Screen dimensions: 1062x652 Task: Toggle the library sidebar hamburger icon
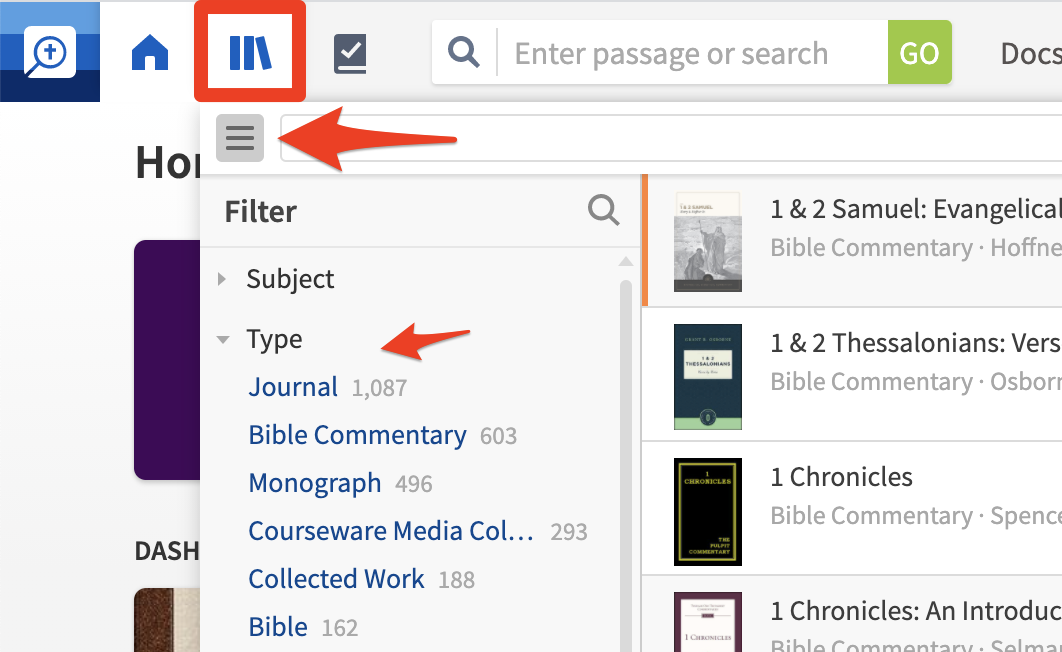tap(240, 138)
